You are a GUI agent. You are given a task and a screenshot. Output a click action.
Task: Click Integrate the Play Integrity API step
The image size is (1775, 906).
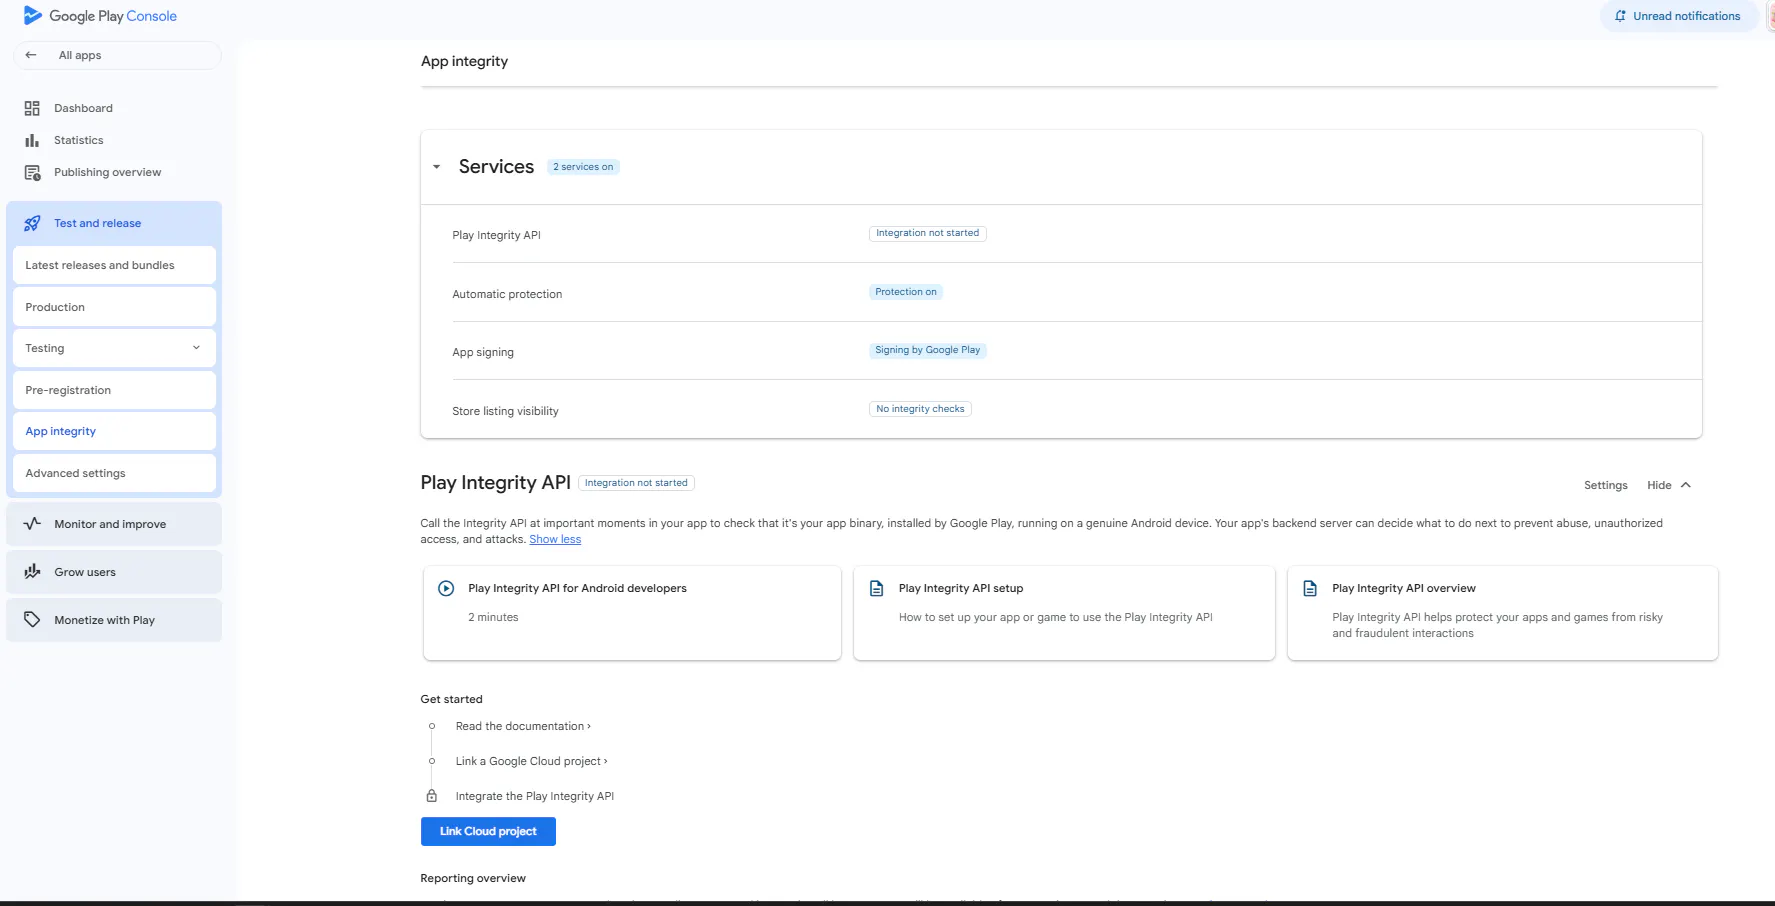coord(535,796)
